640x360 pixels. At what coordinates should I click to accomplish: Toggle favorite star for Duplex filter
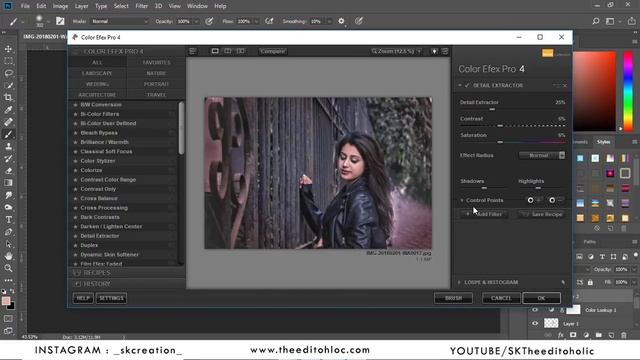pos(76,245)
